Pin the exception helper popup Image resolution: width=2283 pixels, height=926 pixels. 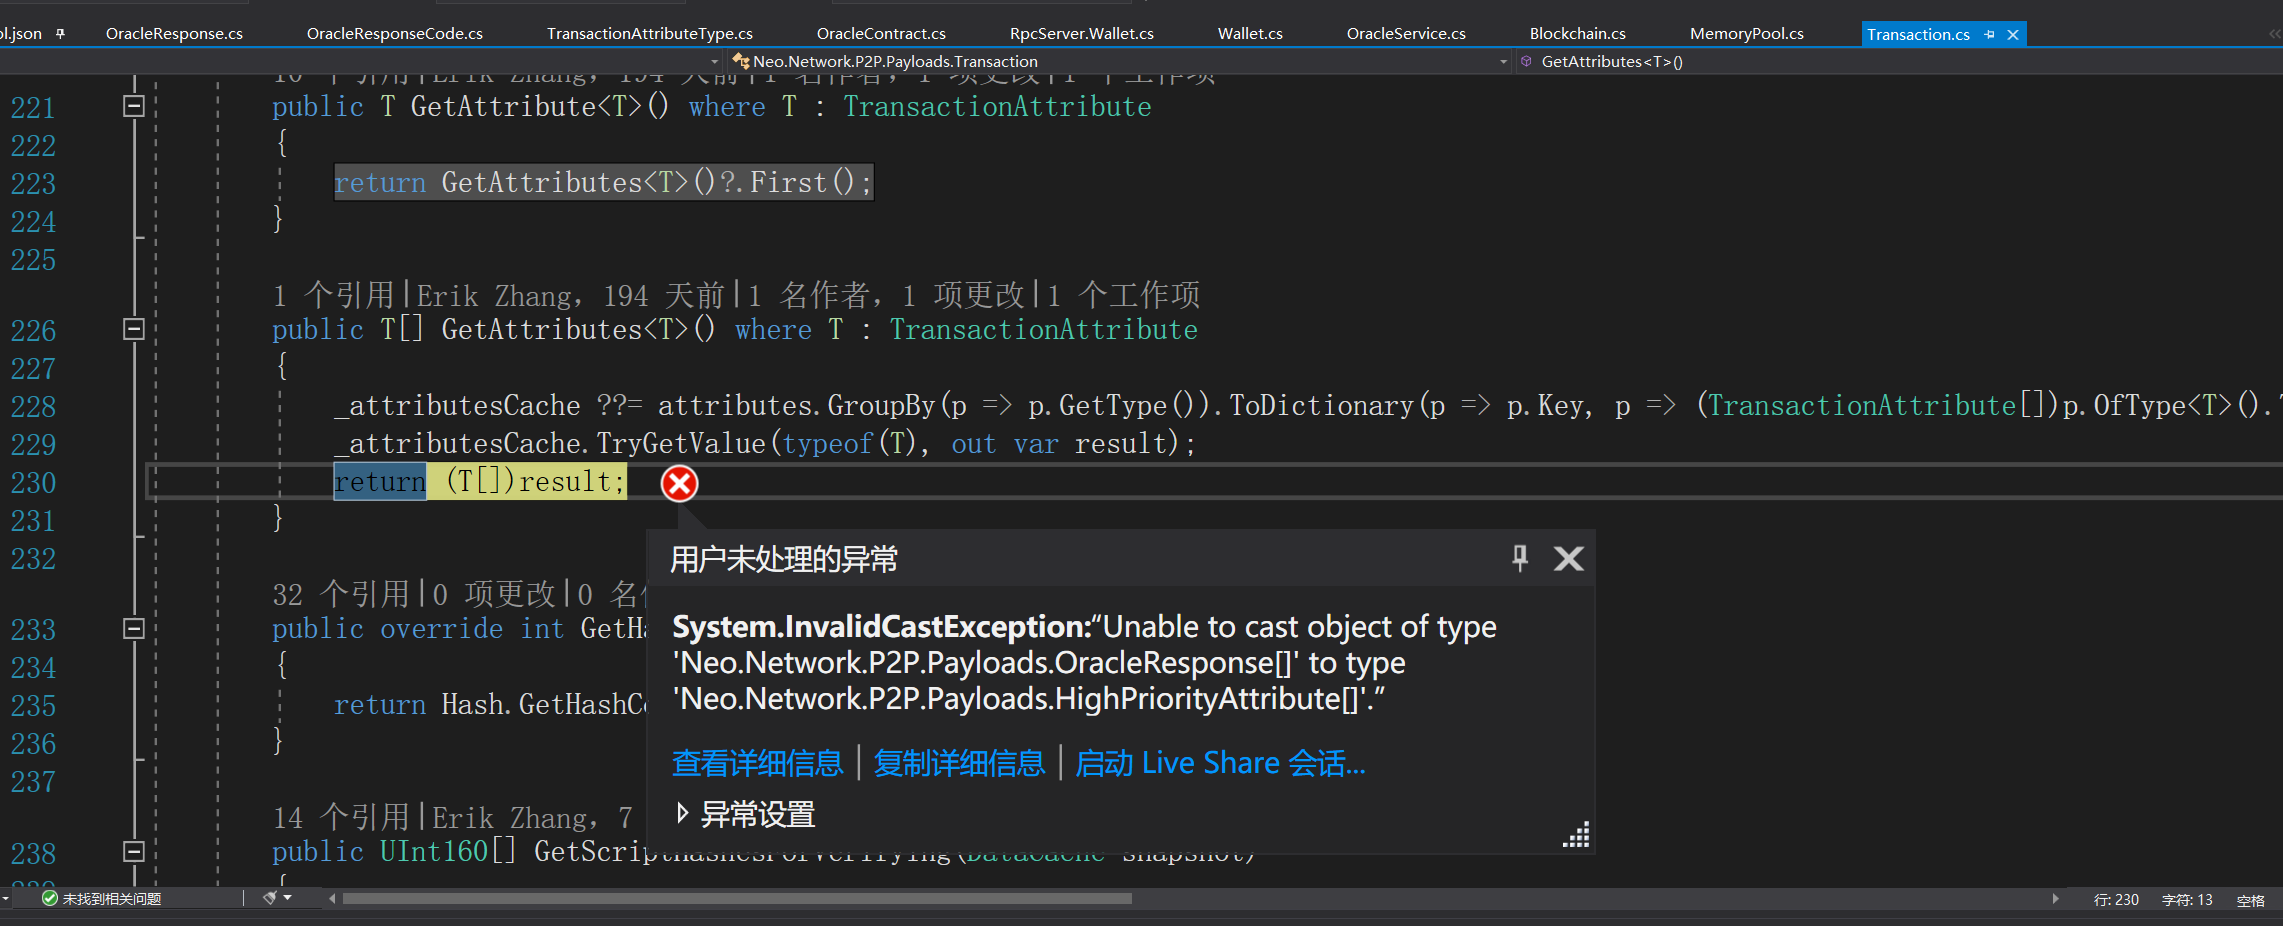coord(1520,558)
